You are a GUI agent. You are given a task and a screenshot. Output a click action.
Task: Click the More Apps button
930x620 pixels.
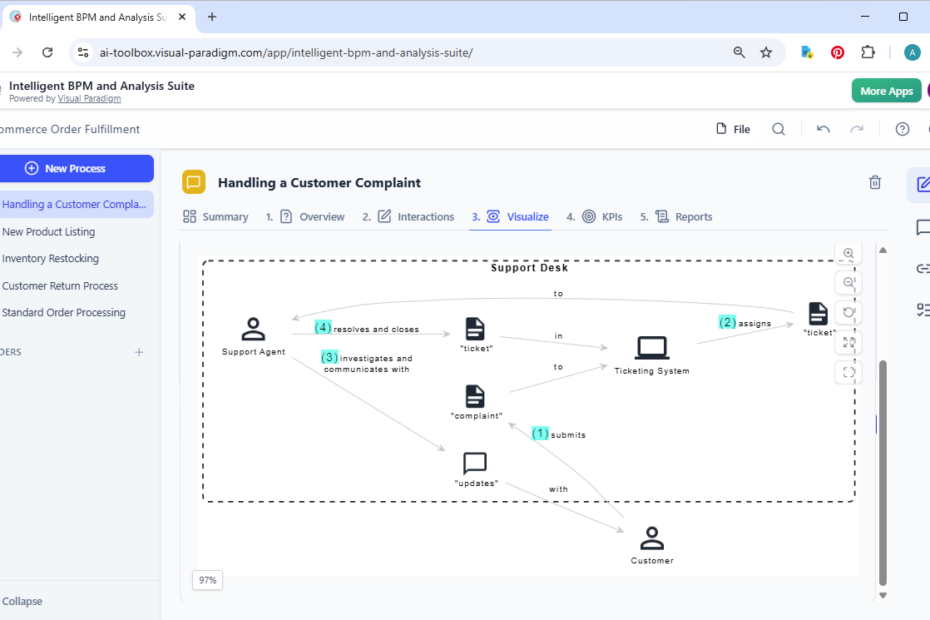tap(886, 90)
